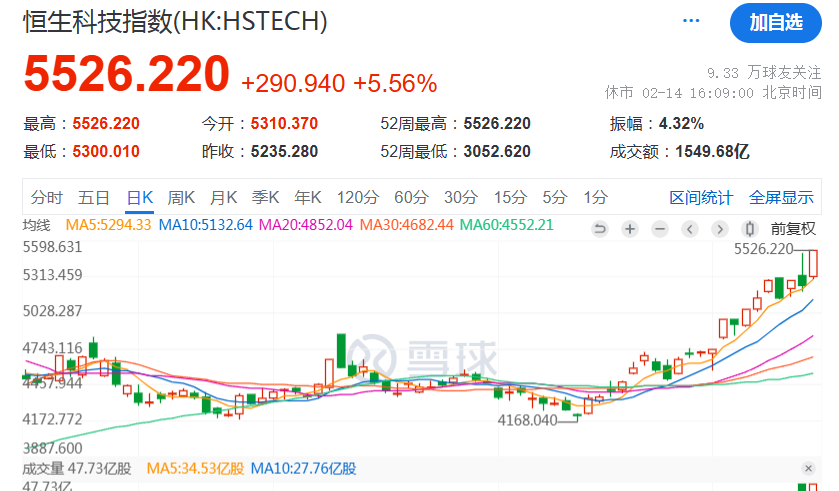Switch chart to 30分 interval
839x491 pixels.
pos(461,197)
